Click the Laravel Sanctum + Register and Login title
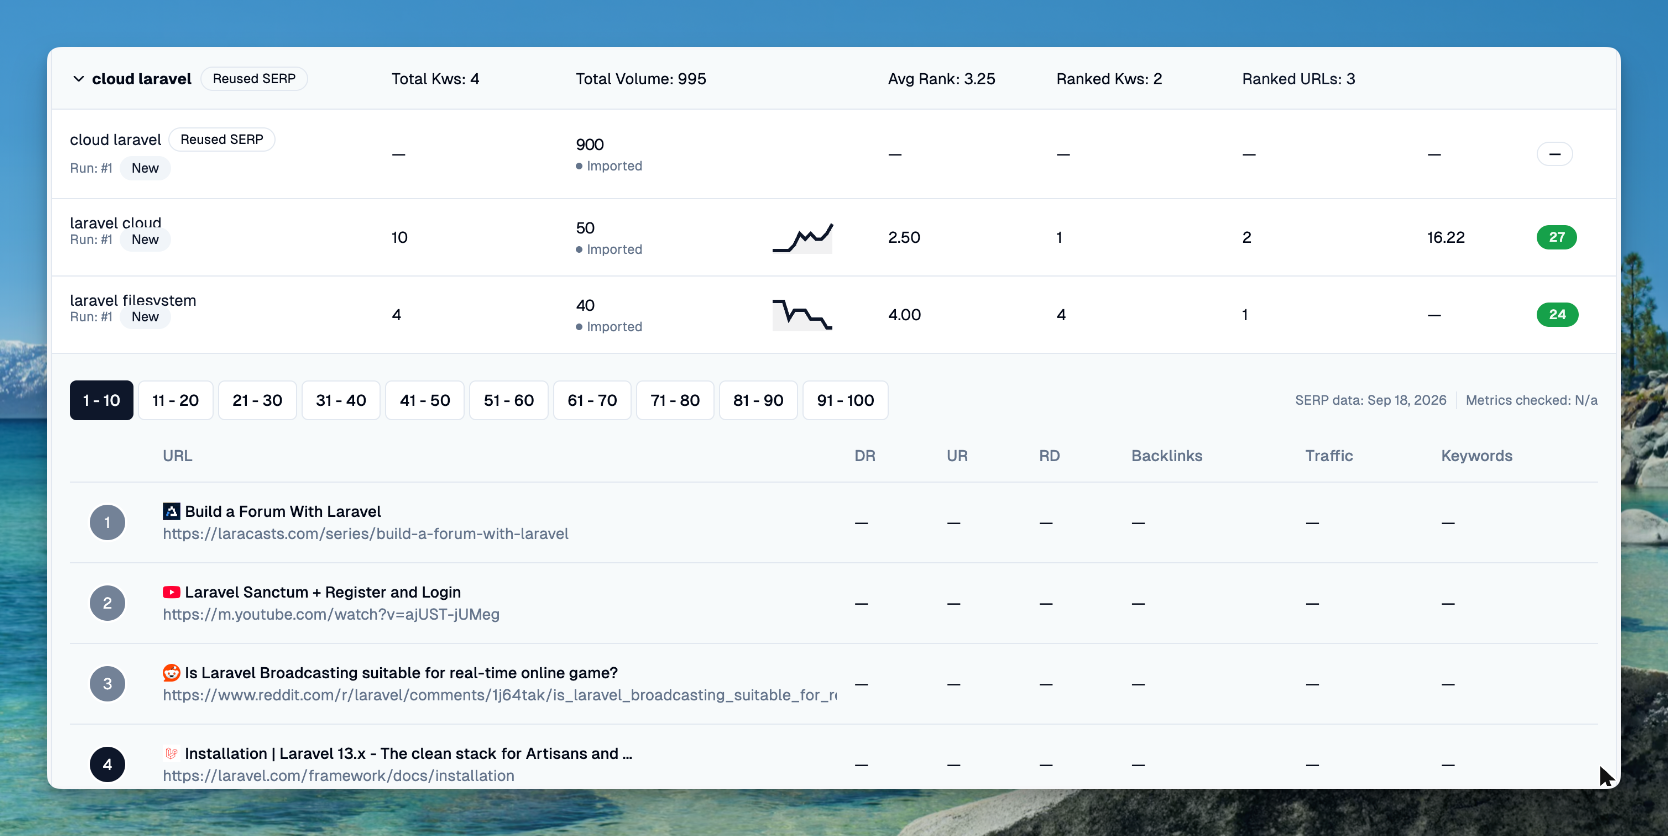 (323, 592)
